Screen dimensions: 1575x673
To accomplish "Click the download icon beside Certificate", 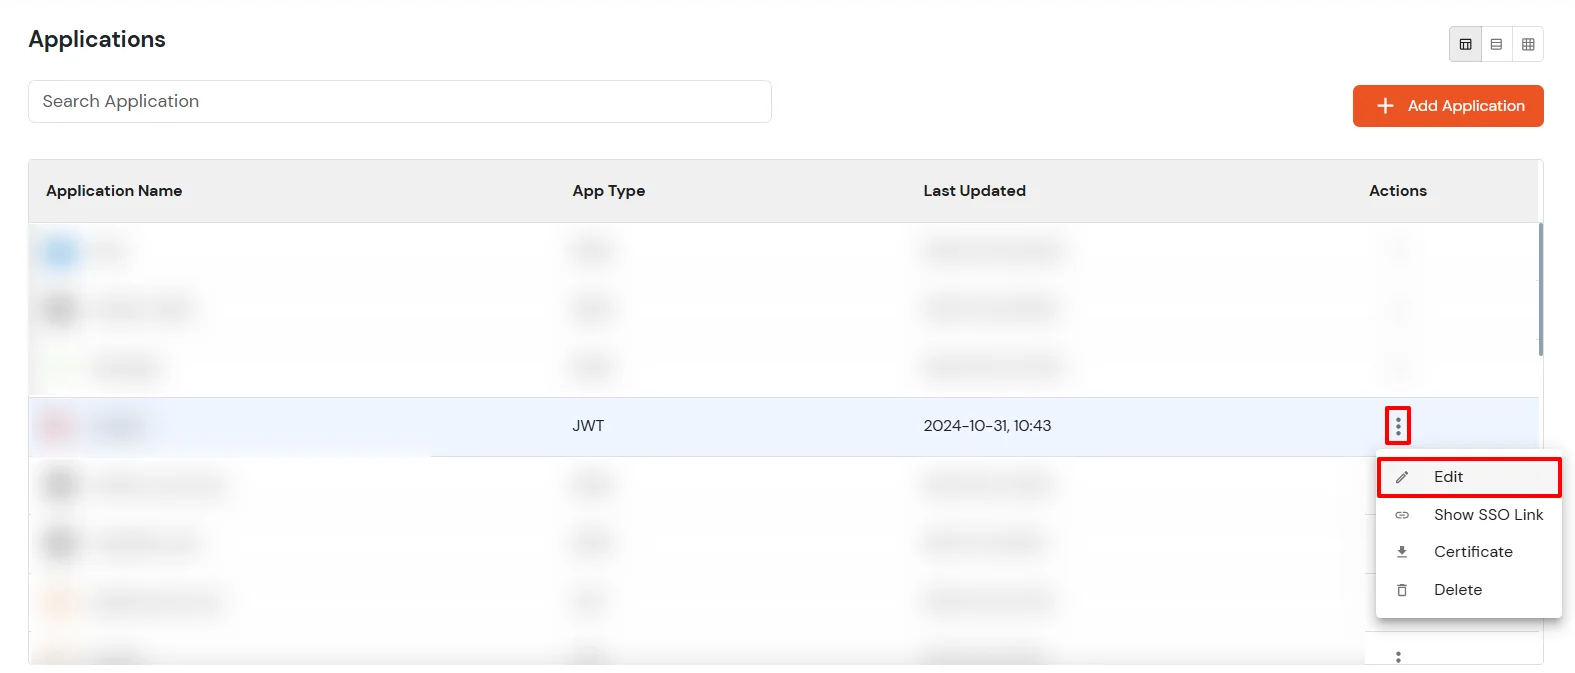I will click(1402, 552).
